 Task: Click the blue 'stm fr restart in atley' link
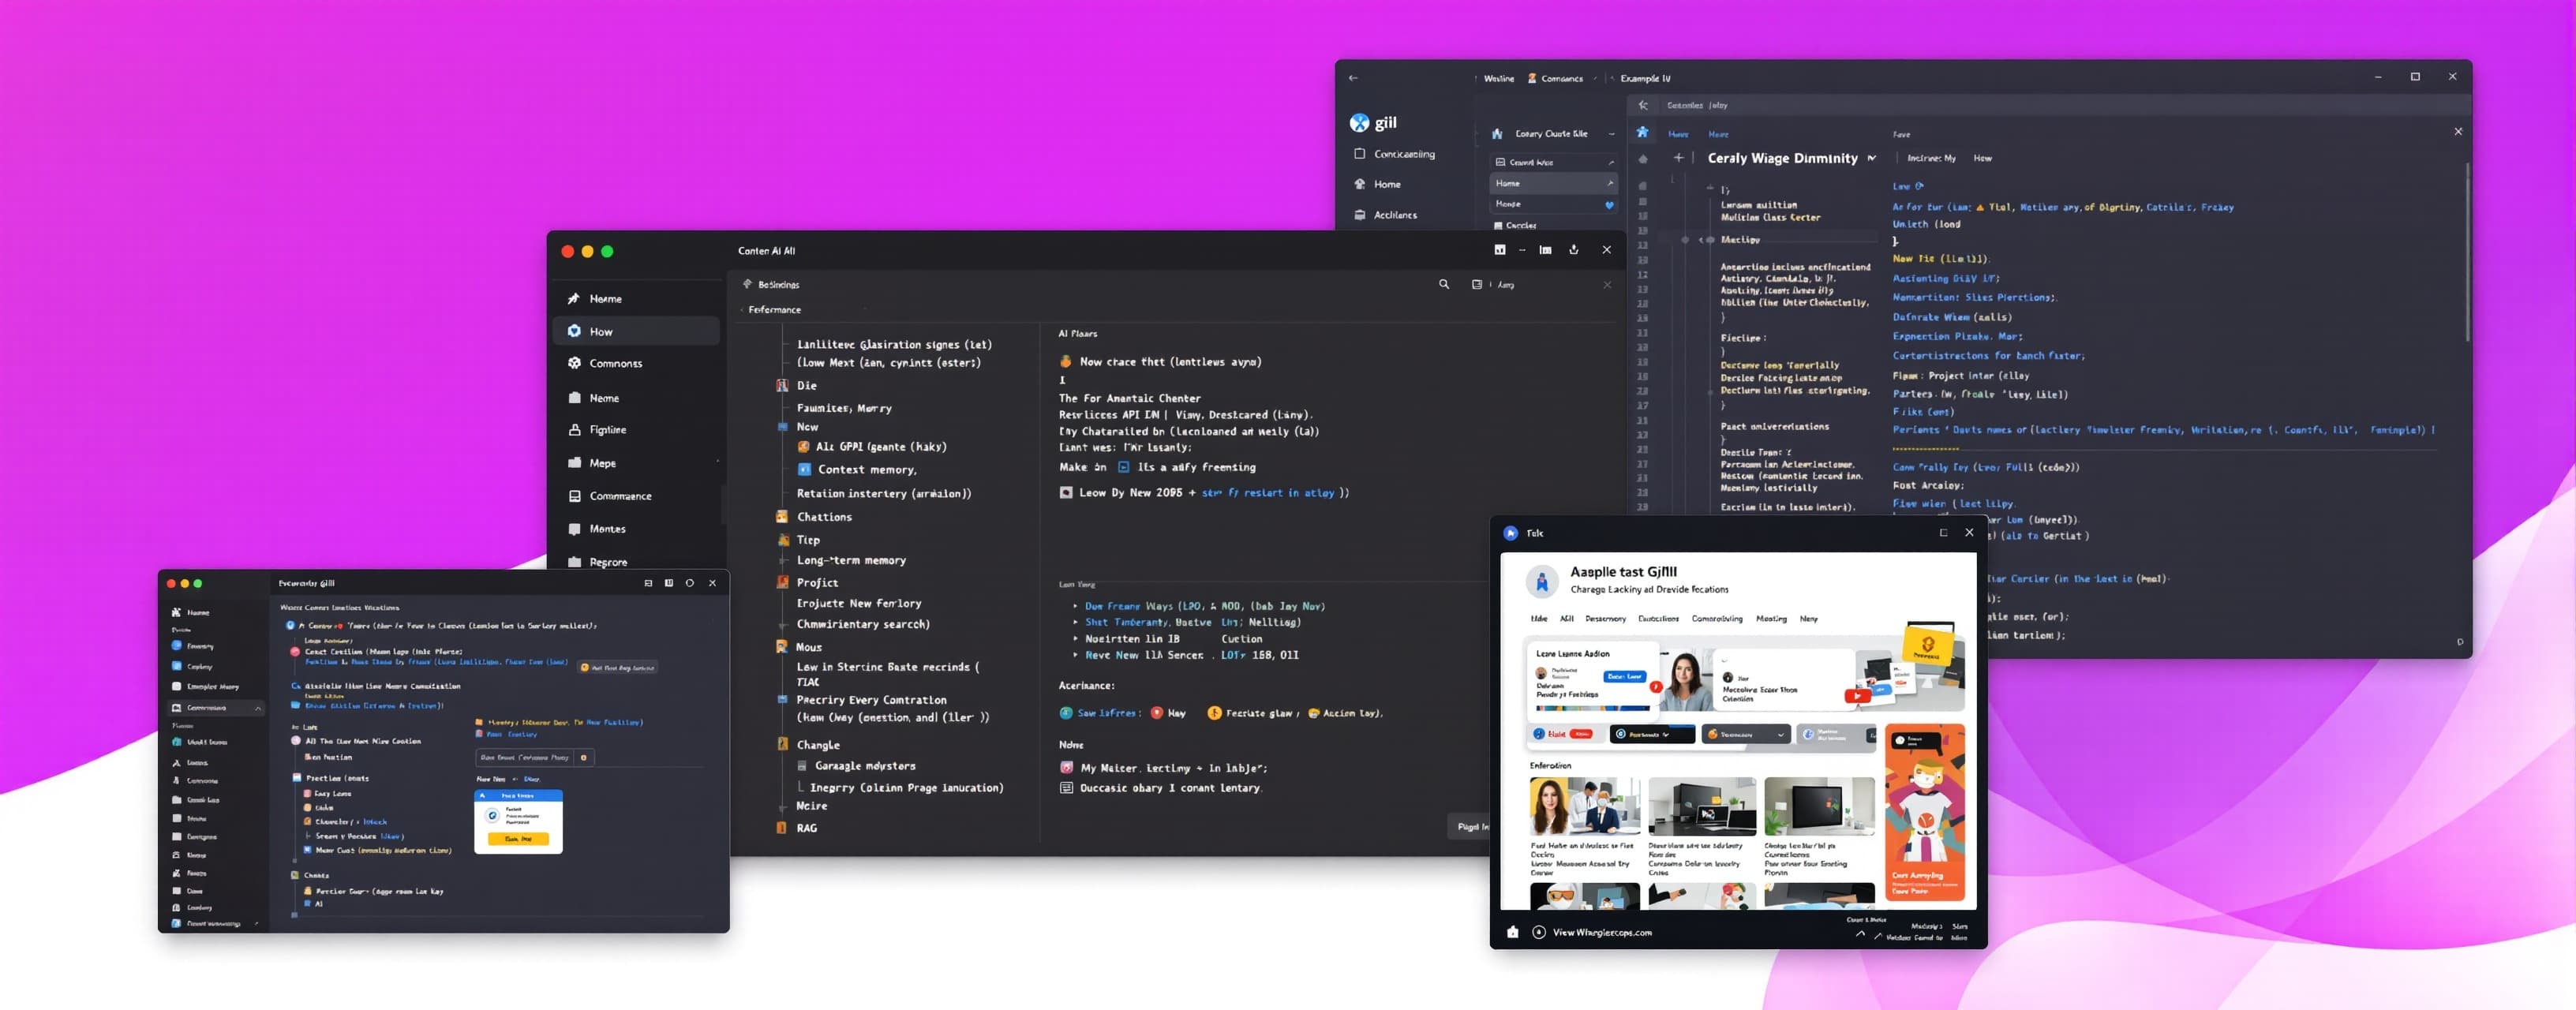coord(1267,493)
